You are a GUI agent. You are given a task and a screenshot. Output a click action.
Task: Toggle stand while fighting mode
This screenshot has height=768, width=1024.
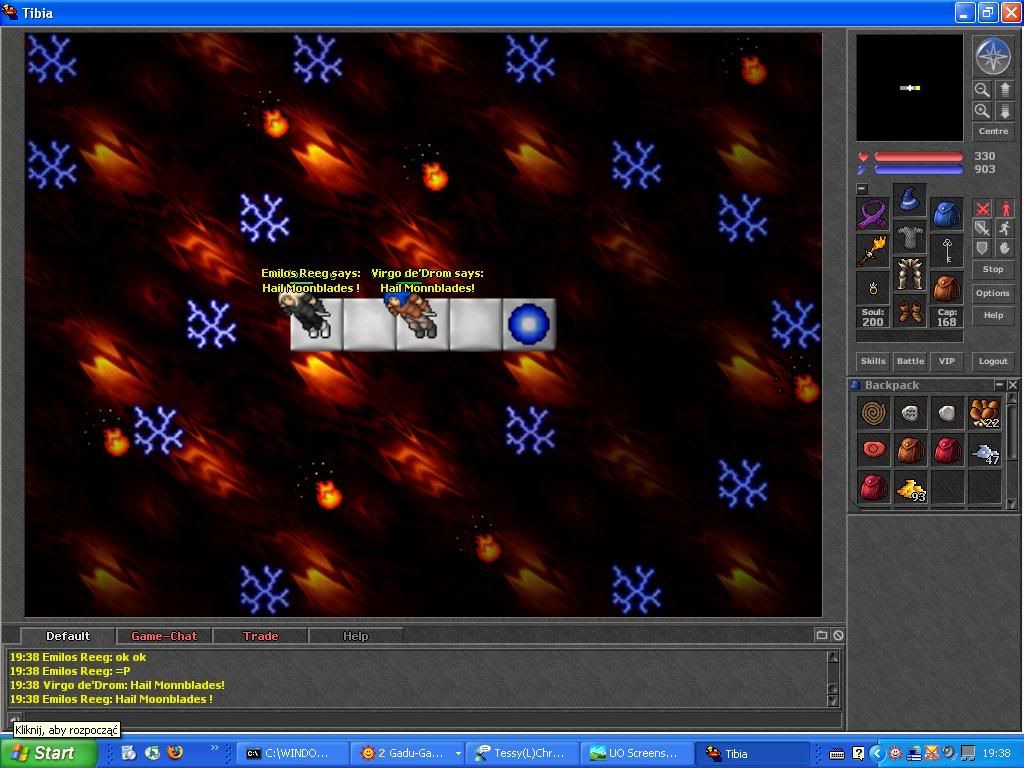[x=1004, y=209]
